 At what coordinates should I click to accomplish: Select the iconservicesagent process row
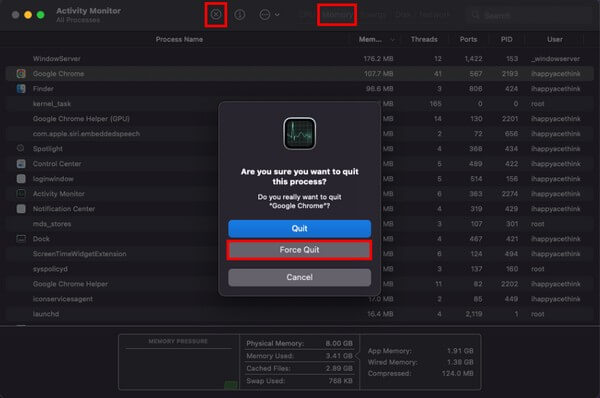point(300,299)
